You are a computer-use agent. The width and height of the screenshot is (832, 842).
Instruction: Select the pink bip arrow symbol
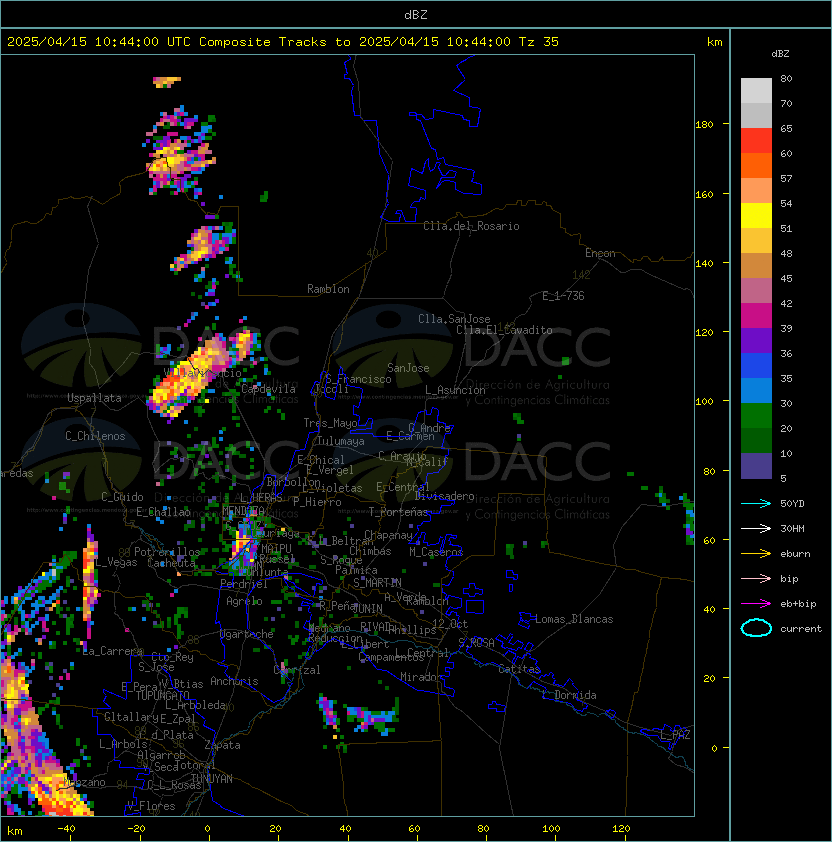[x=756, y=578]
